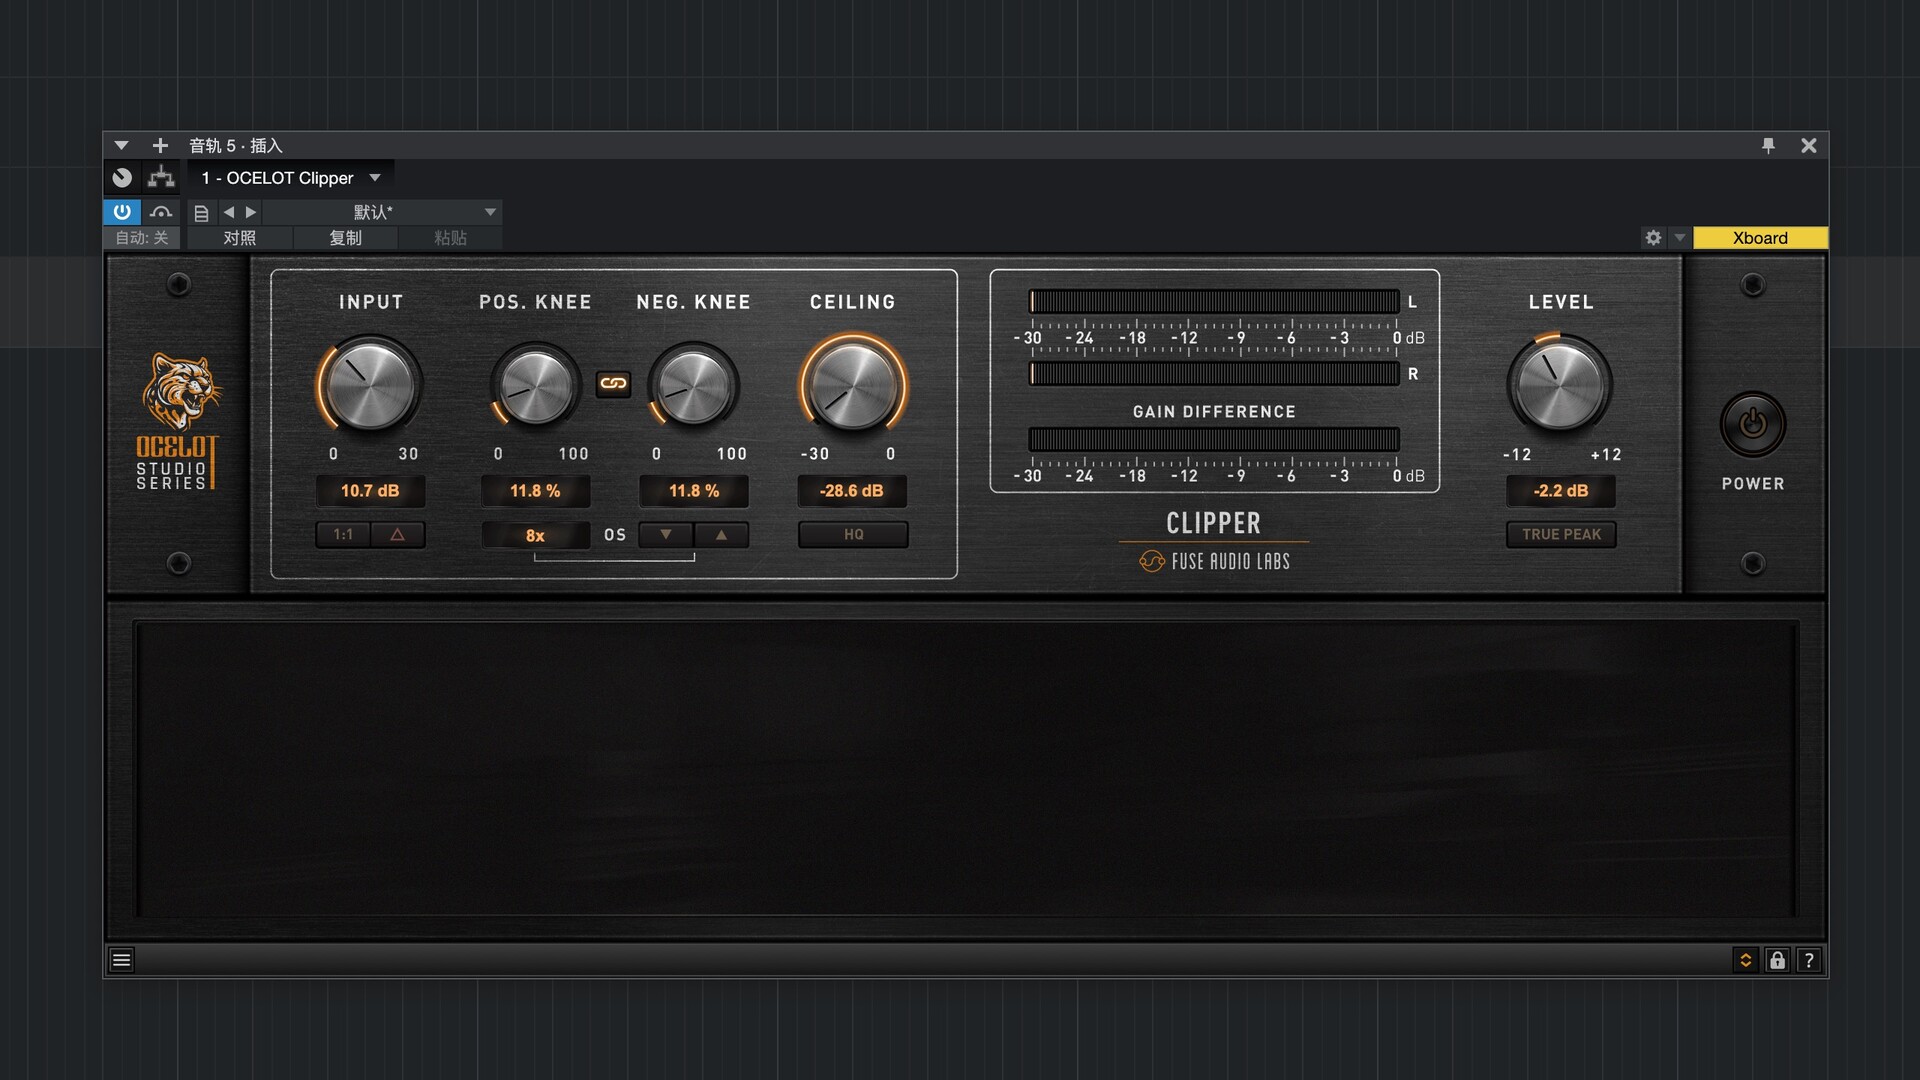Click the -2.2 dB level value field
Screen dimensions: 1920x1080
1561,491
